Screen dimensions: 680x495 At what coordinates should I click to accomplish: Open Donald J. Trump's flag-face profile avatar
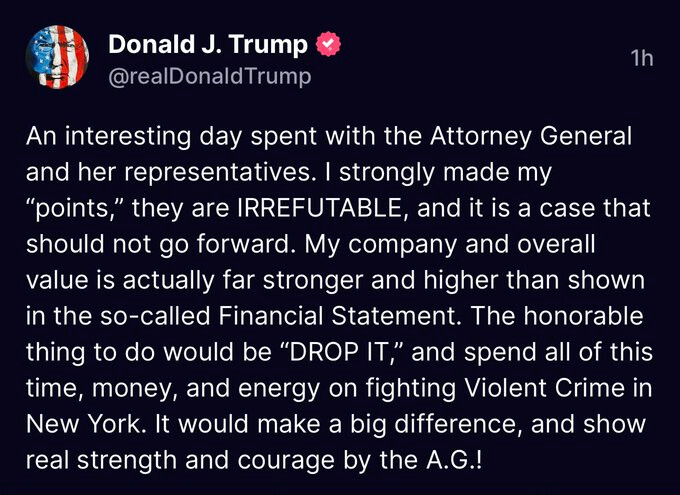point(57,57)
